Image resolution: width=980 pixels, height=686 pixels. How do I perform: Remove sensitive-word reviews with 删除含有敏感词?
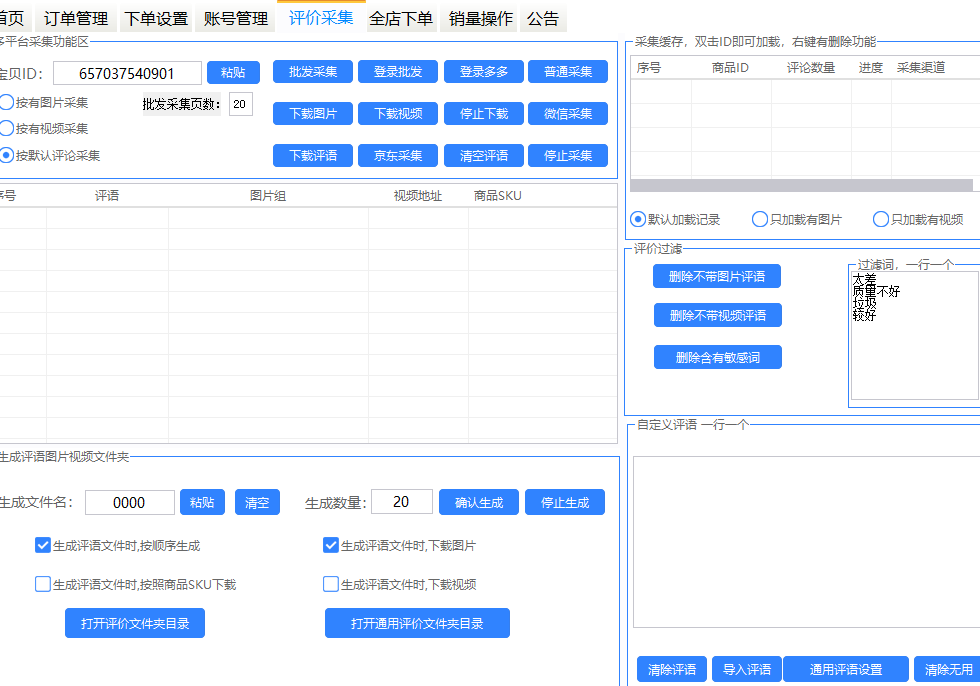[717, 357]
